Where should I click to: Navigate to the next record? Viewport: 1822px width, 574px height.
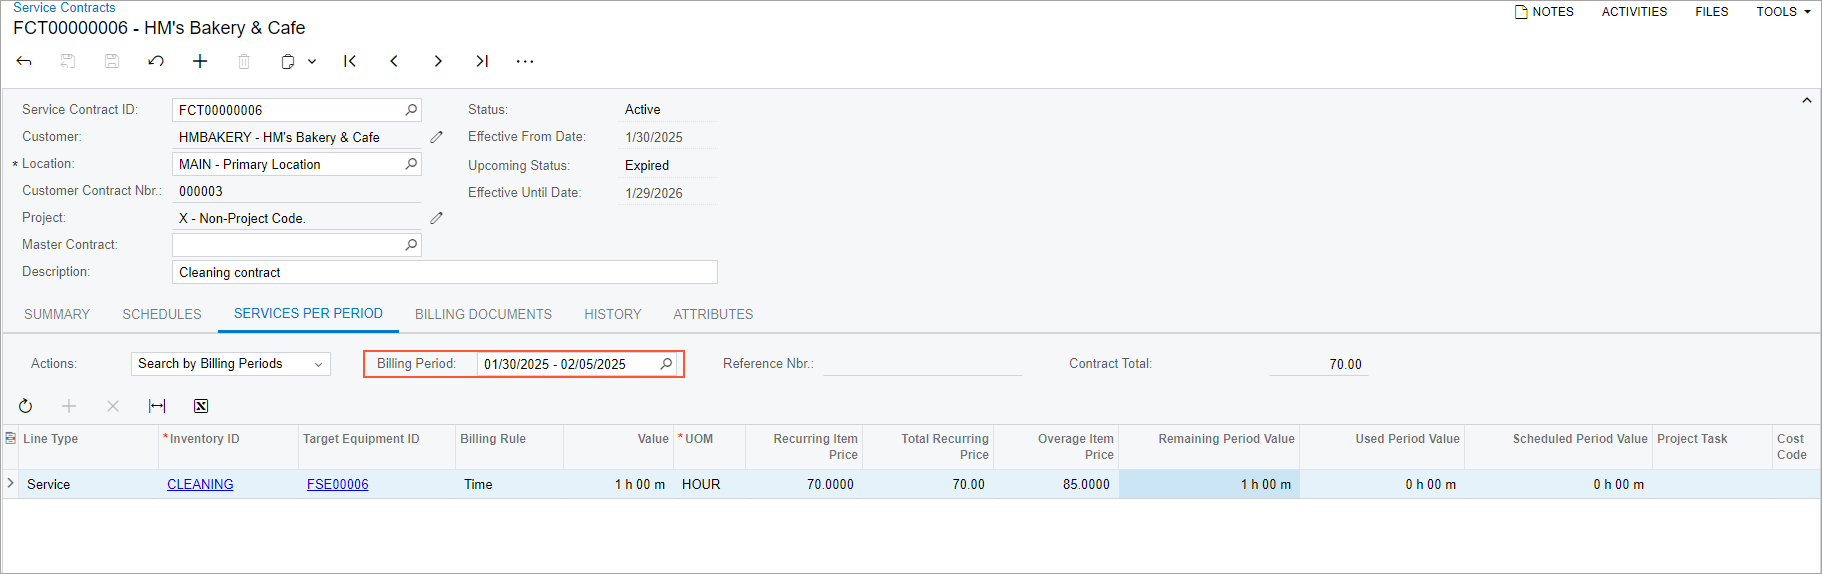click(x=438, y=61)
